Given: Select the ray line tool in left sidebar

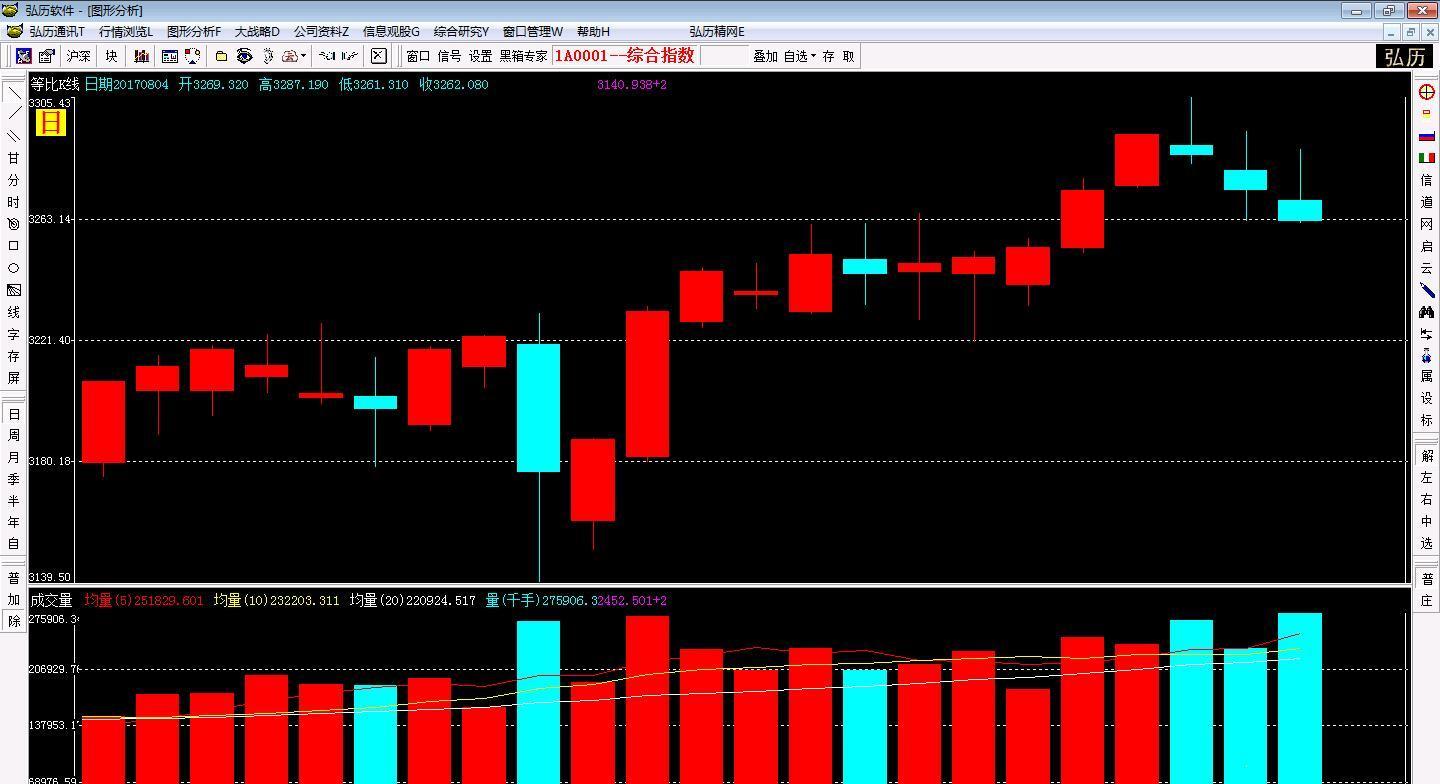Looking at the screenshot, I should [x=13, y=114].
